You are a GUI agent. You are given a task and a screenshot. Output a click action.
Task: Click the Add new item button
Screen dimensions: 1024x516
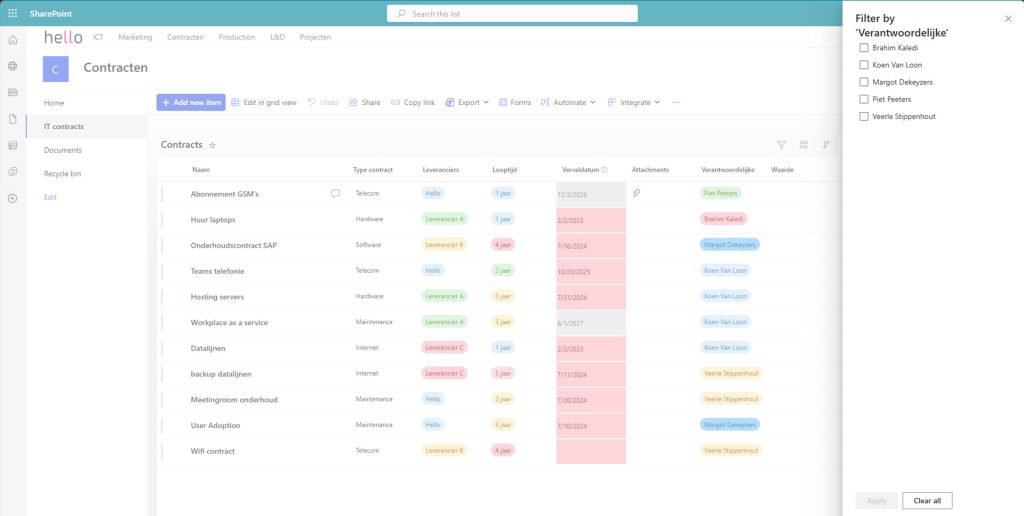191,103
